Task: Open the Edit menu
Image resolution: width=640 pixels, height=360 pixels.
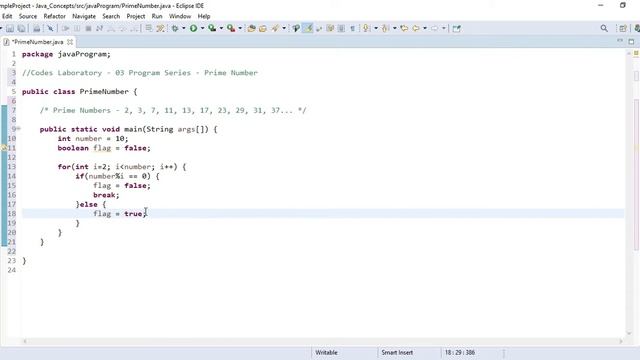Action: tap(7, 16)
